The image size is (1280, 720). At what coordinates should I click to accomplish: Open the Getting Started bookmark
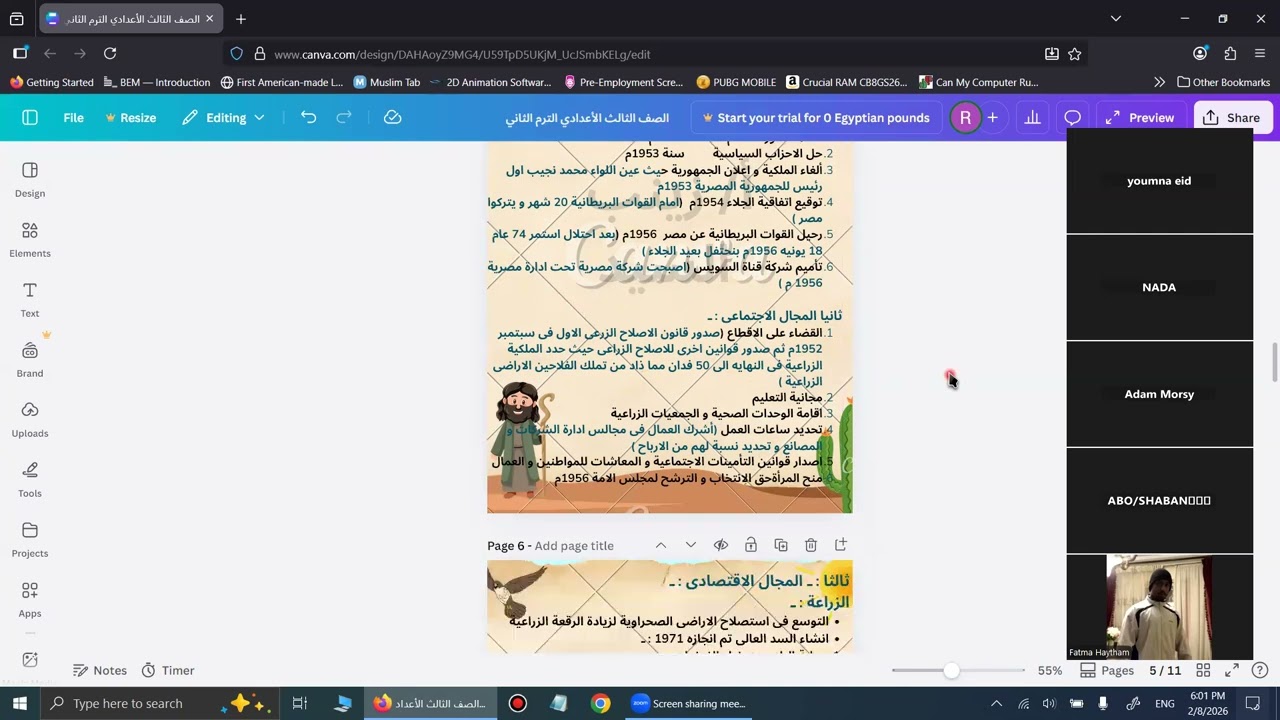point(52,82)
